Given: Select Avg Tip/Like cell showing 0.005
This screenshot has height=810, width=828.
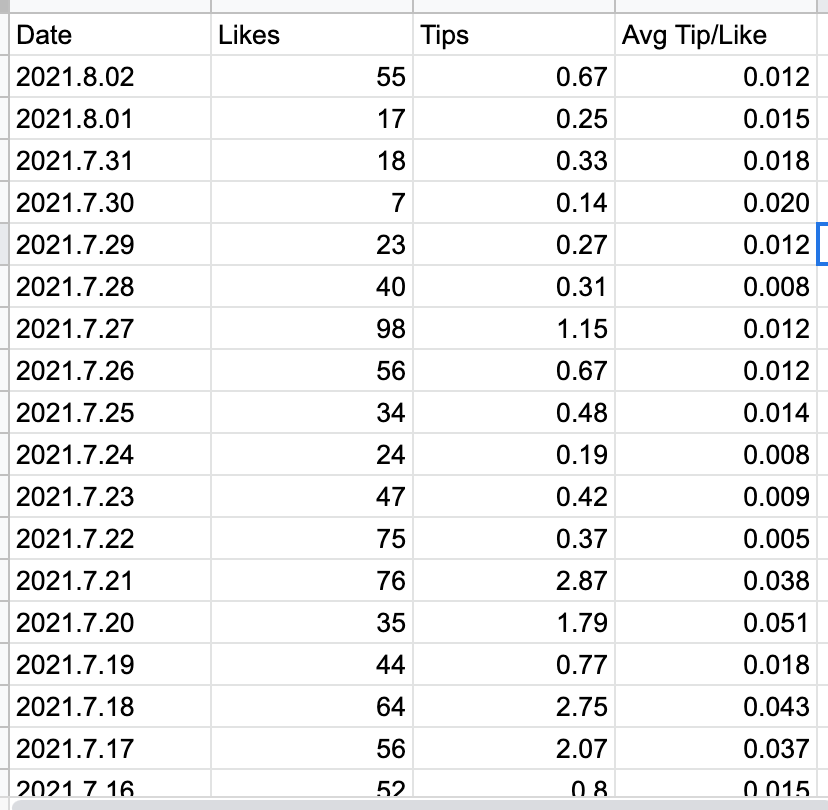Looking at the screenshot, I should pyautogui.click(x=716, y=539).
